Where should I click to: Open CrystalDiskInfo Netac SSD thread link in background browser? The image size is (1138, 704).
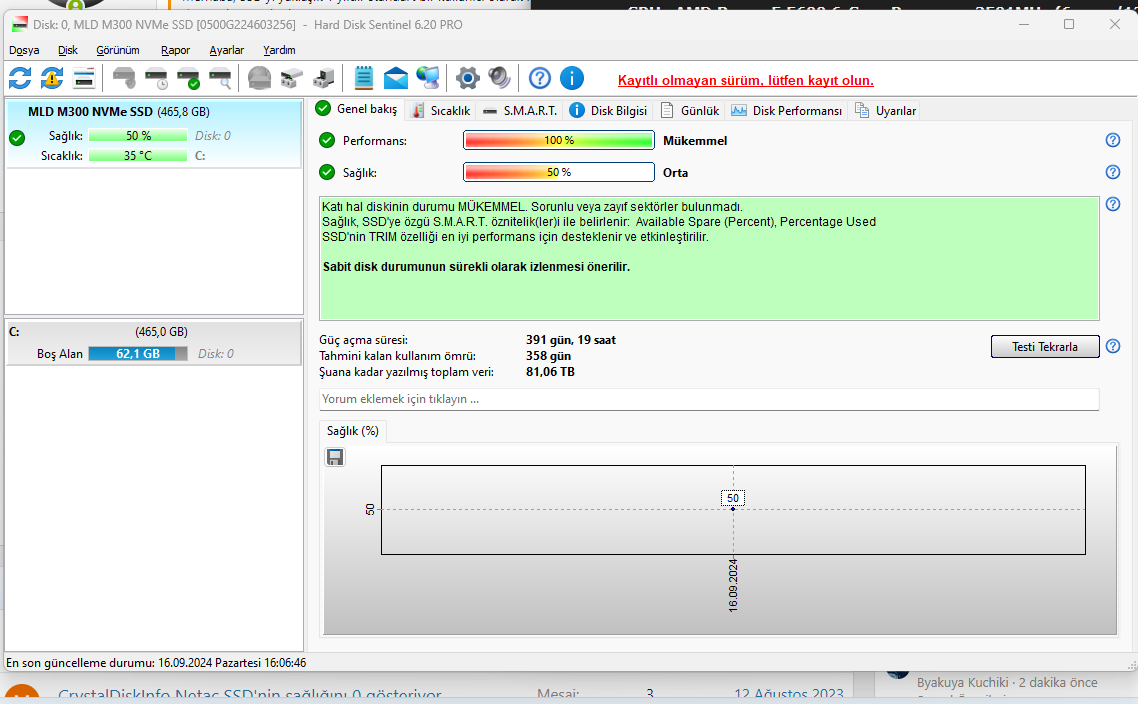click(250, 695)
